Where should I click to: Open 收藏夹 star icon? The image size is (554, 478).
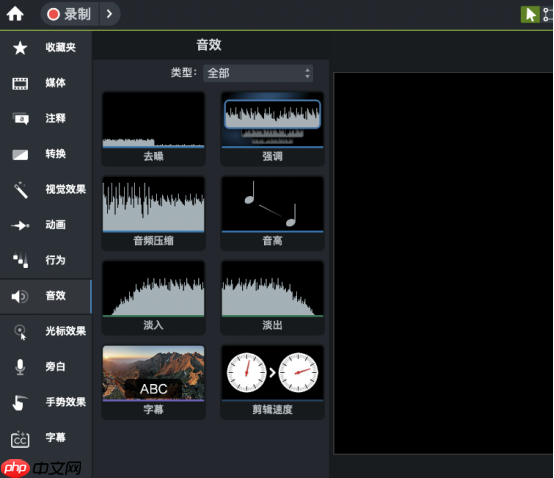[20, 48]
